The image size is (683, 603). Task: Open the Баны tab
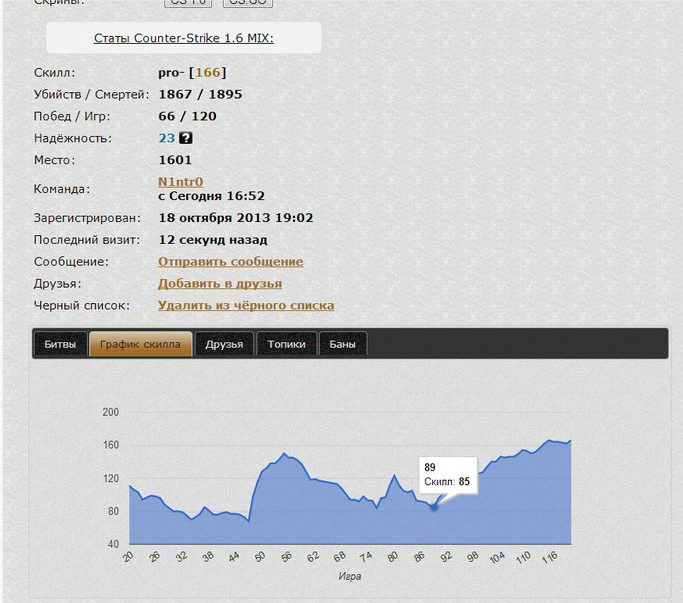(342, 344)
